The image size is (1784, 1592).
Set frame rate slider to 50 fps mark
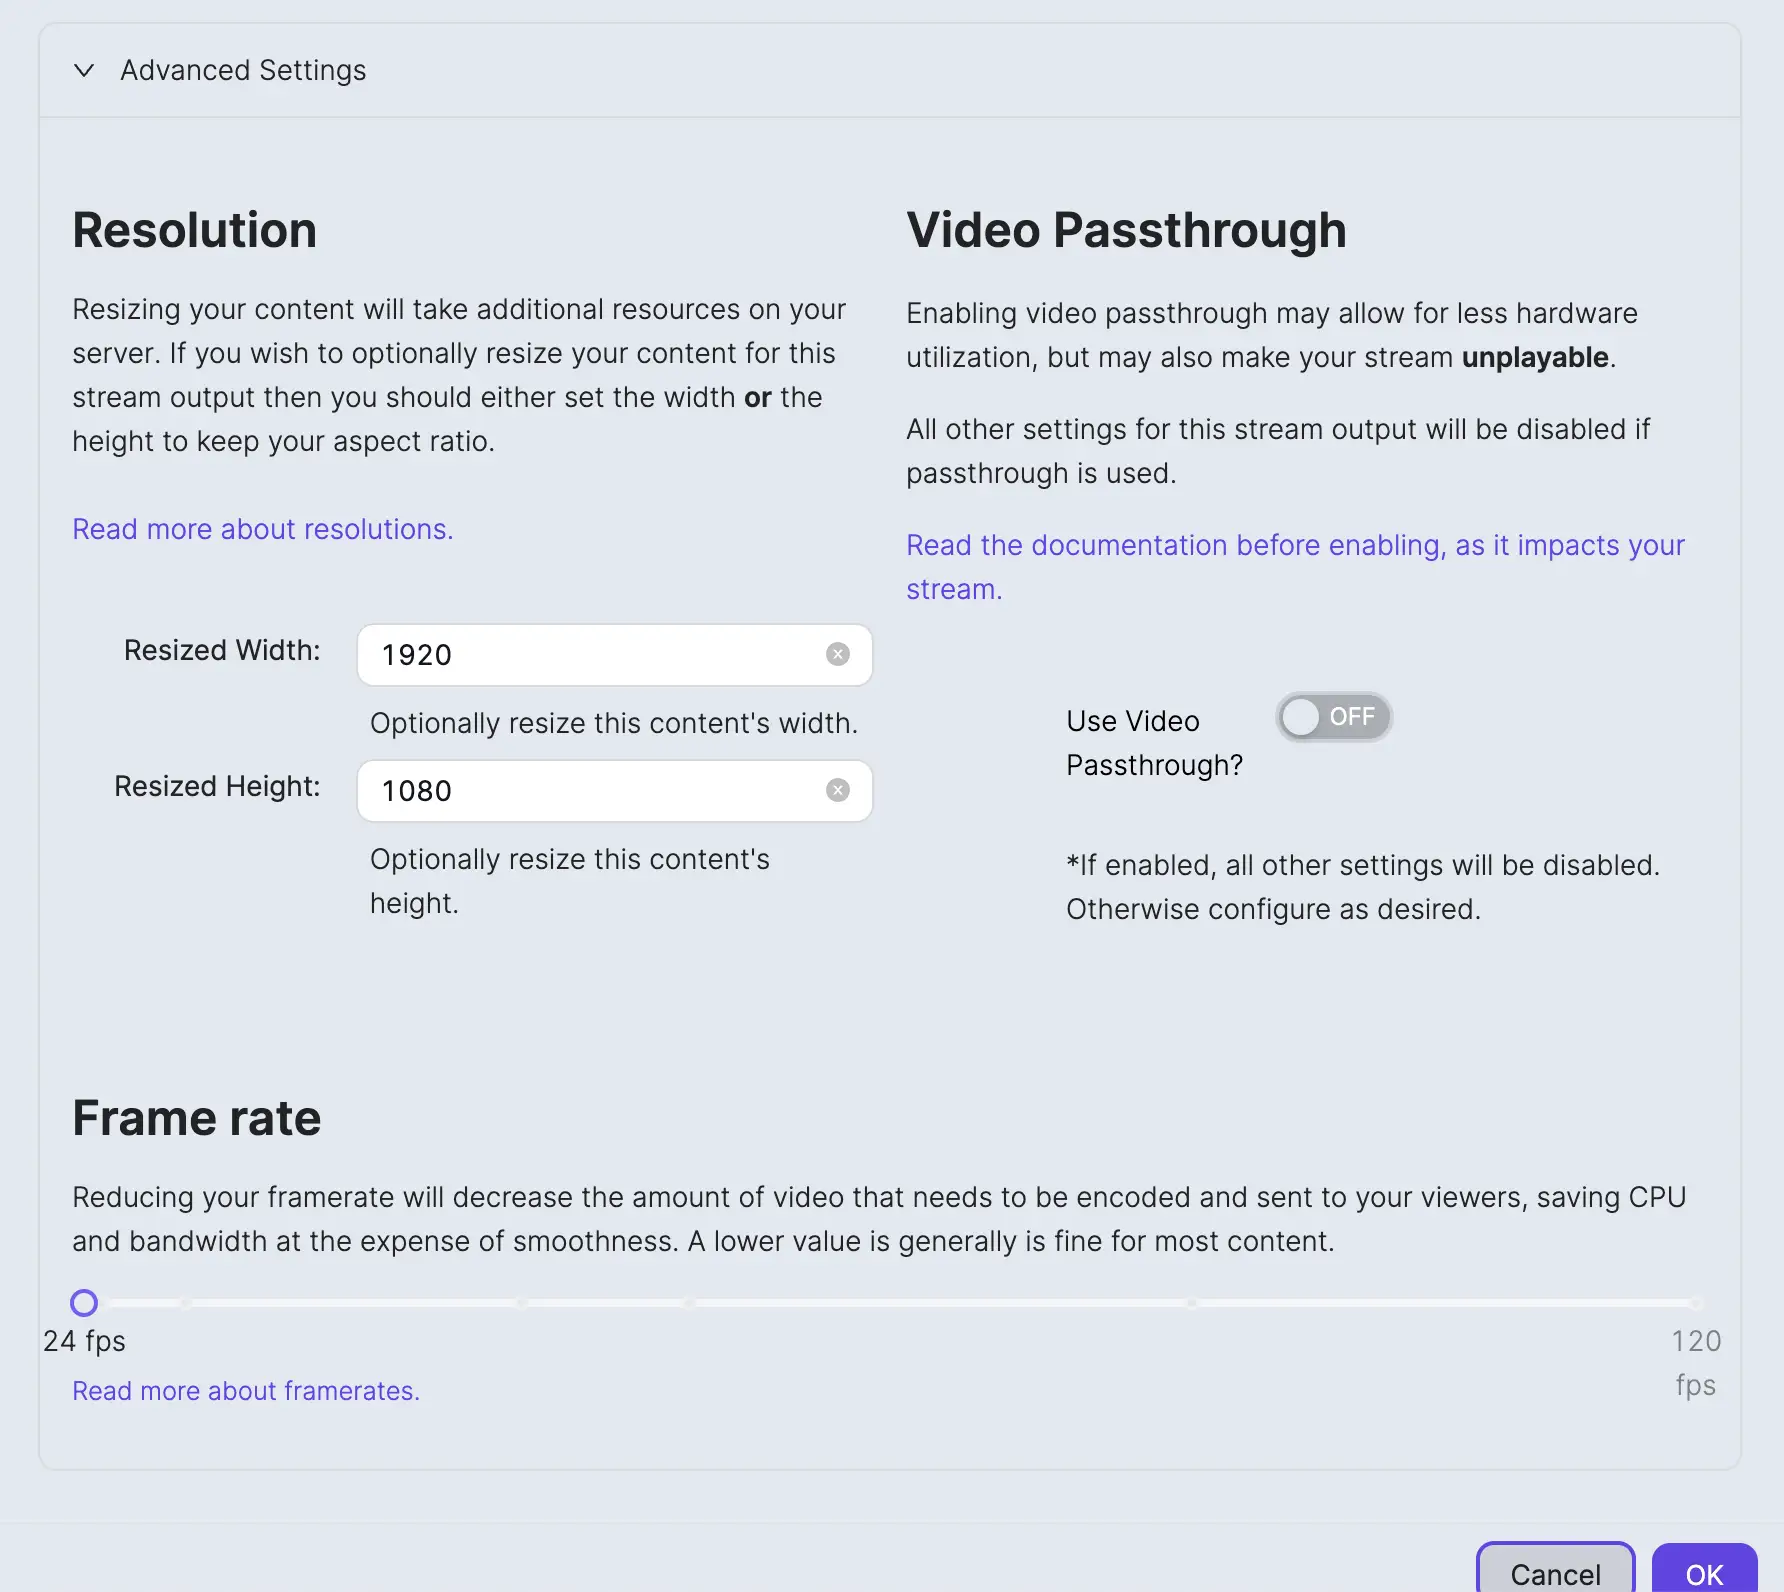(x=522, y=1303)
